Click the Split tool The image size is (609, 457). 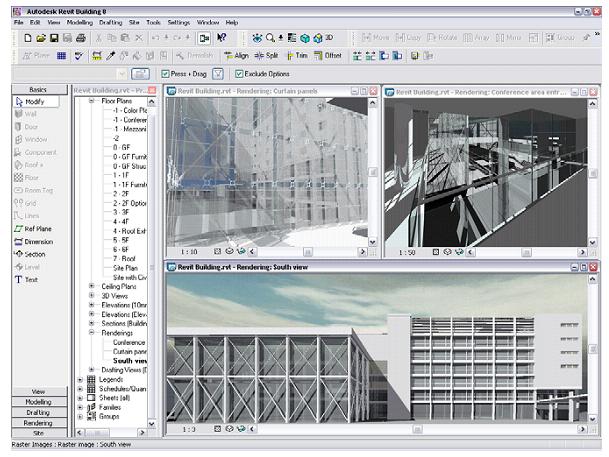click(x=267, y=55)
